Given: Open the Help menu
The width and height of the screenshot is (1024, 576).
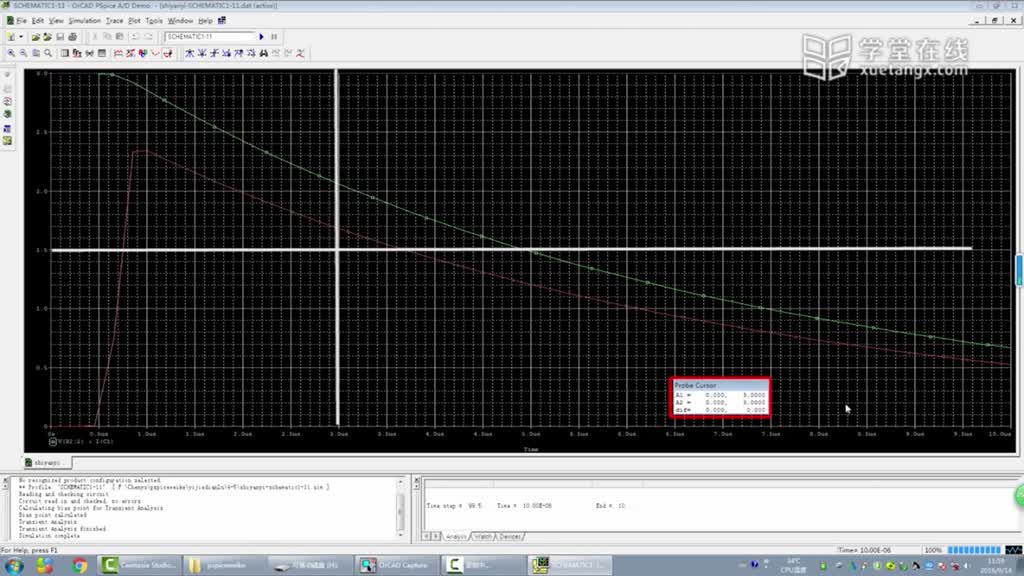Looking at the screenshot, I should pyautogui.click(x=205, y=21).
